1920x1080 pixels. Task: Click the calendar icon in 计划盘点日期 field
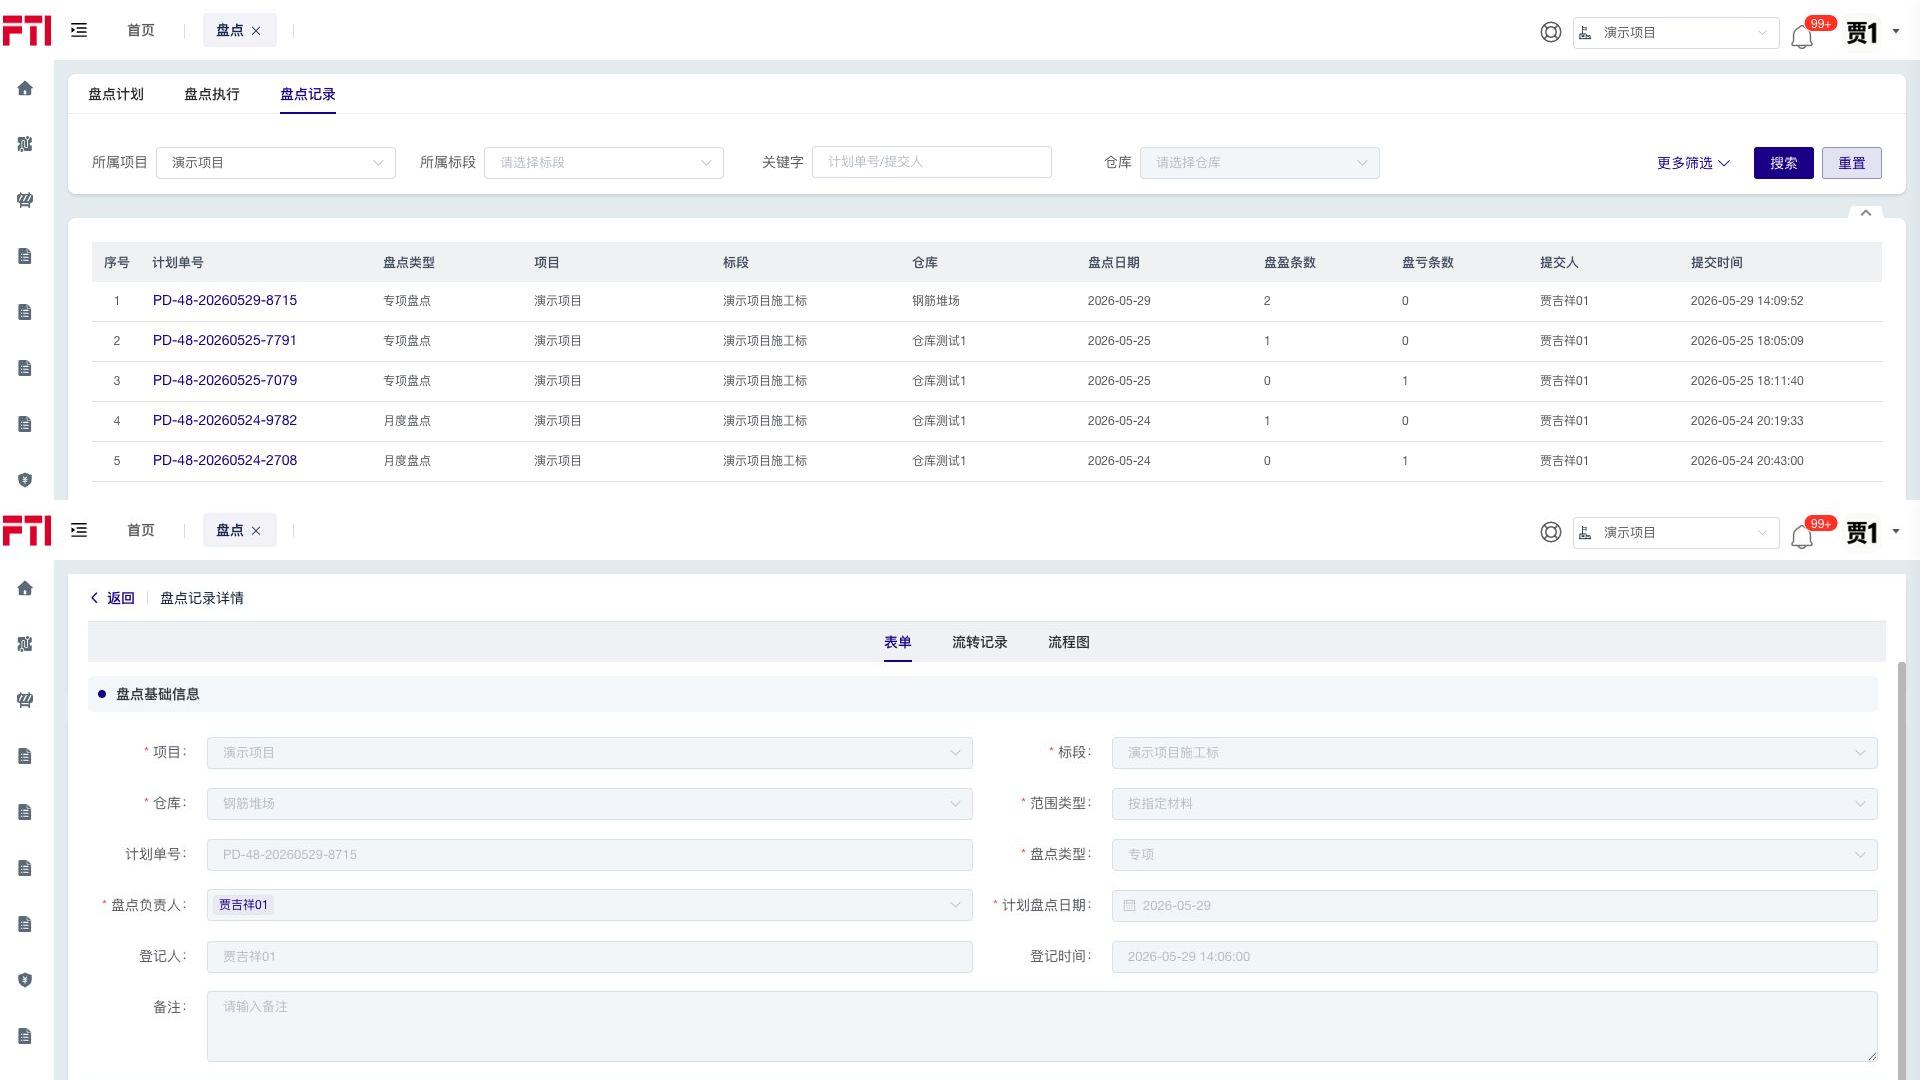(1129, 906)
